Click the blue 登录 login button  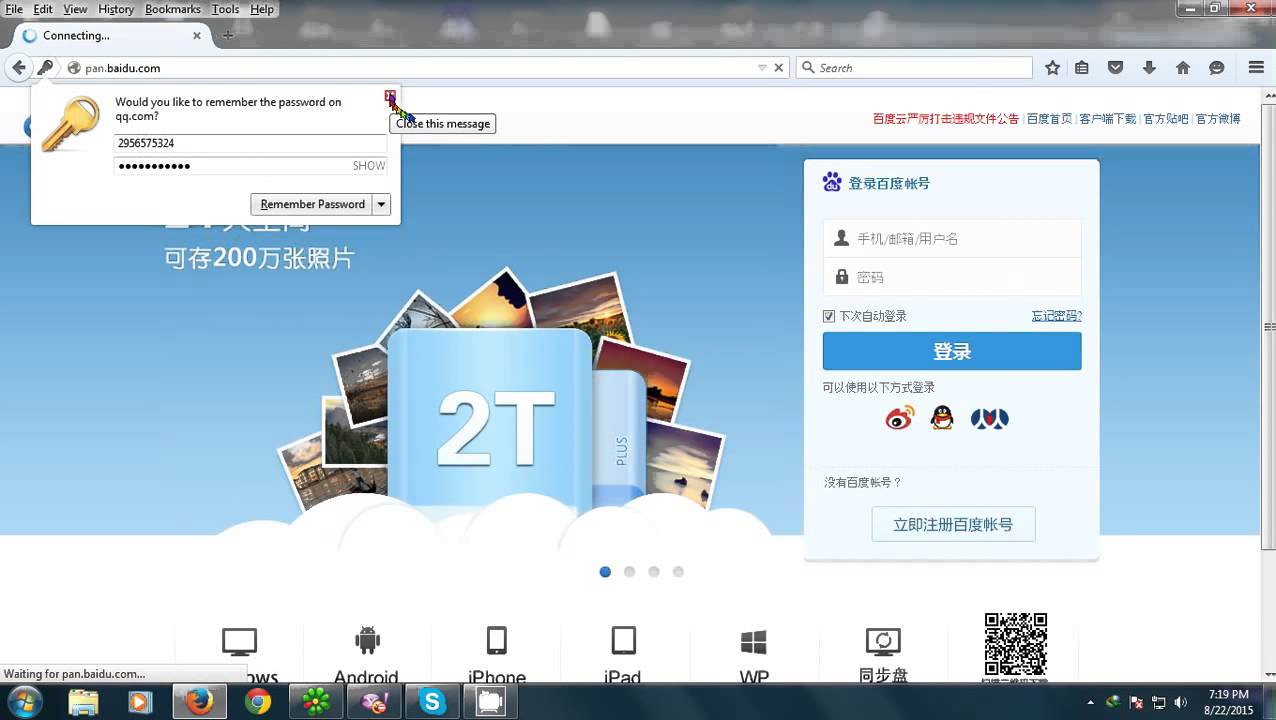coord(952,351)
